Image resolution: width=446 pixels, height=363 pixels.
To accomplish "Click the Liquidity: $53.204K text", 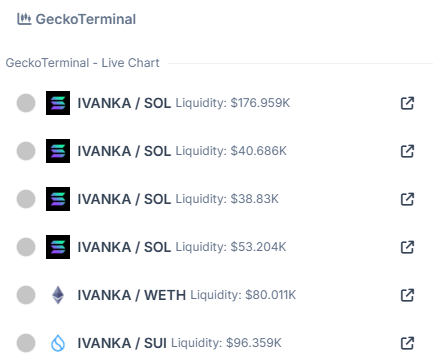I will 231,247.
